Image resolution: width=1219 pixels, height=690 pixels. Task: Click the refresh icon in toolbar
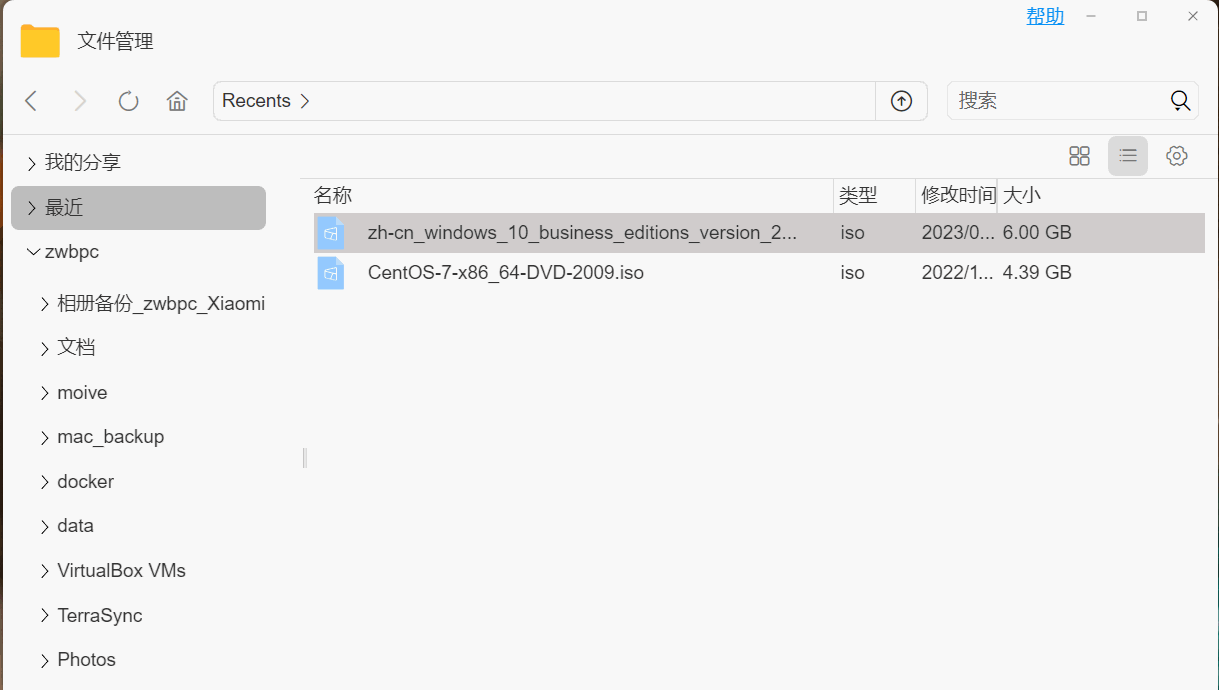click(128, 101)
